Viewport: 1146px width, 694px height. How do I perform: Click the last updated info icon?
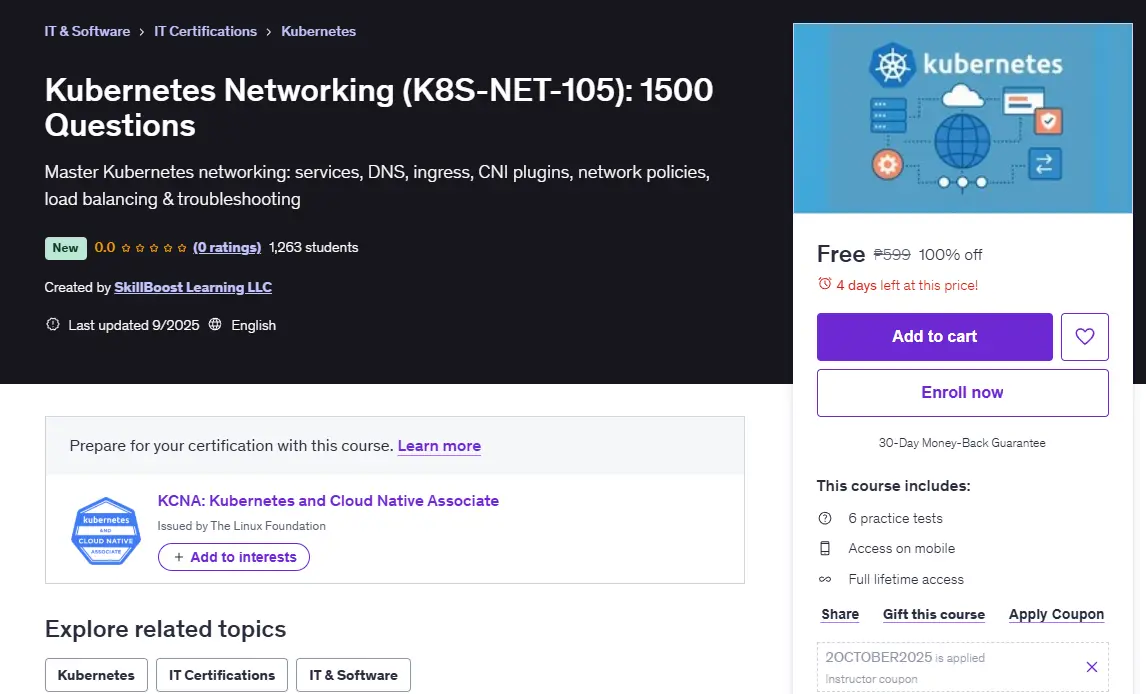(x=53, y=324)
